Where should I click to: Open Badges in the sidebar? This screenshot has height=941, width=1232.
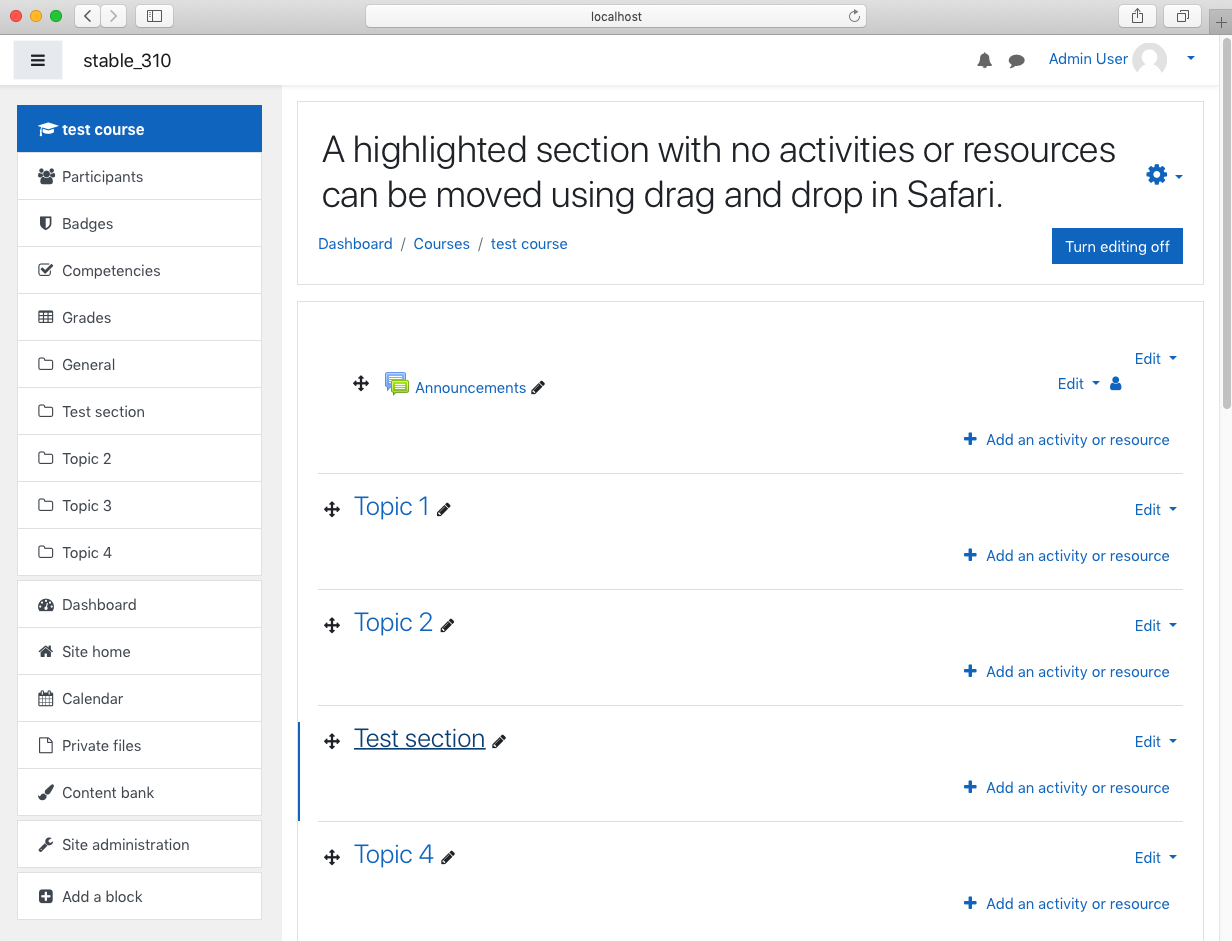139,224
